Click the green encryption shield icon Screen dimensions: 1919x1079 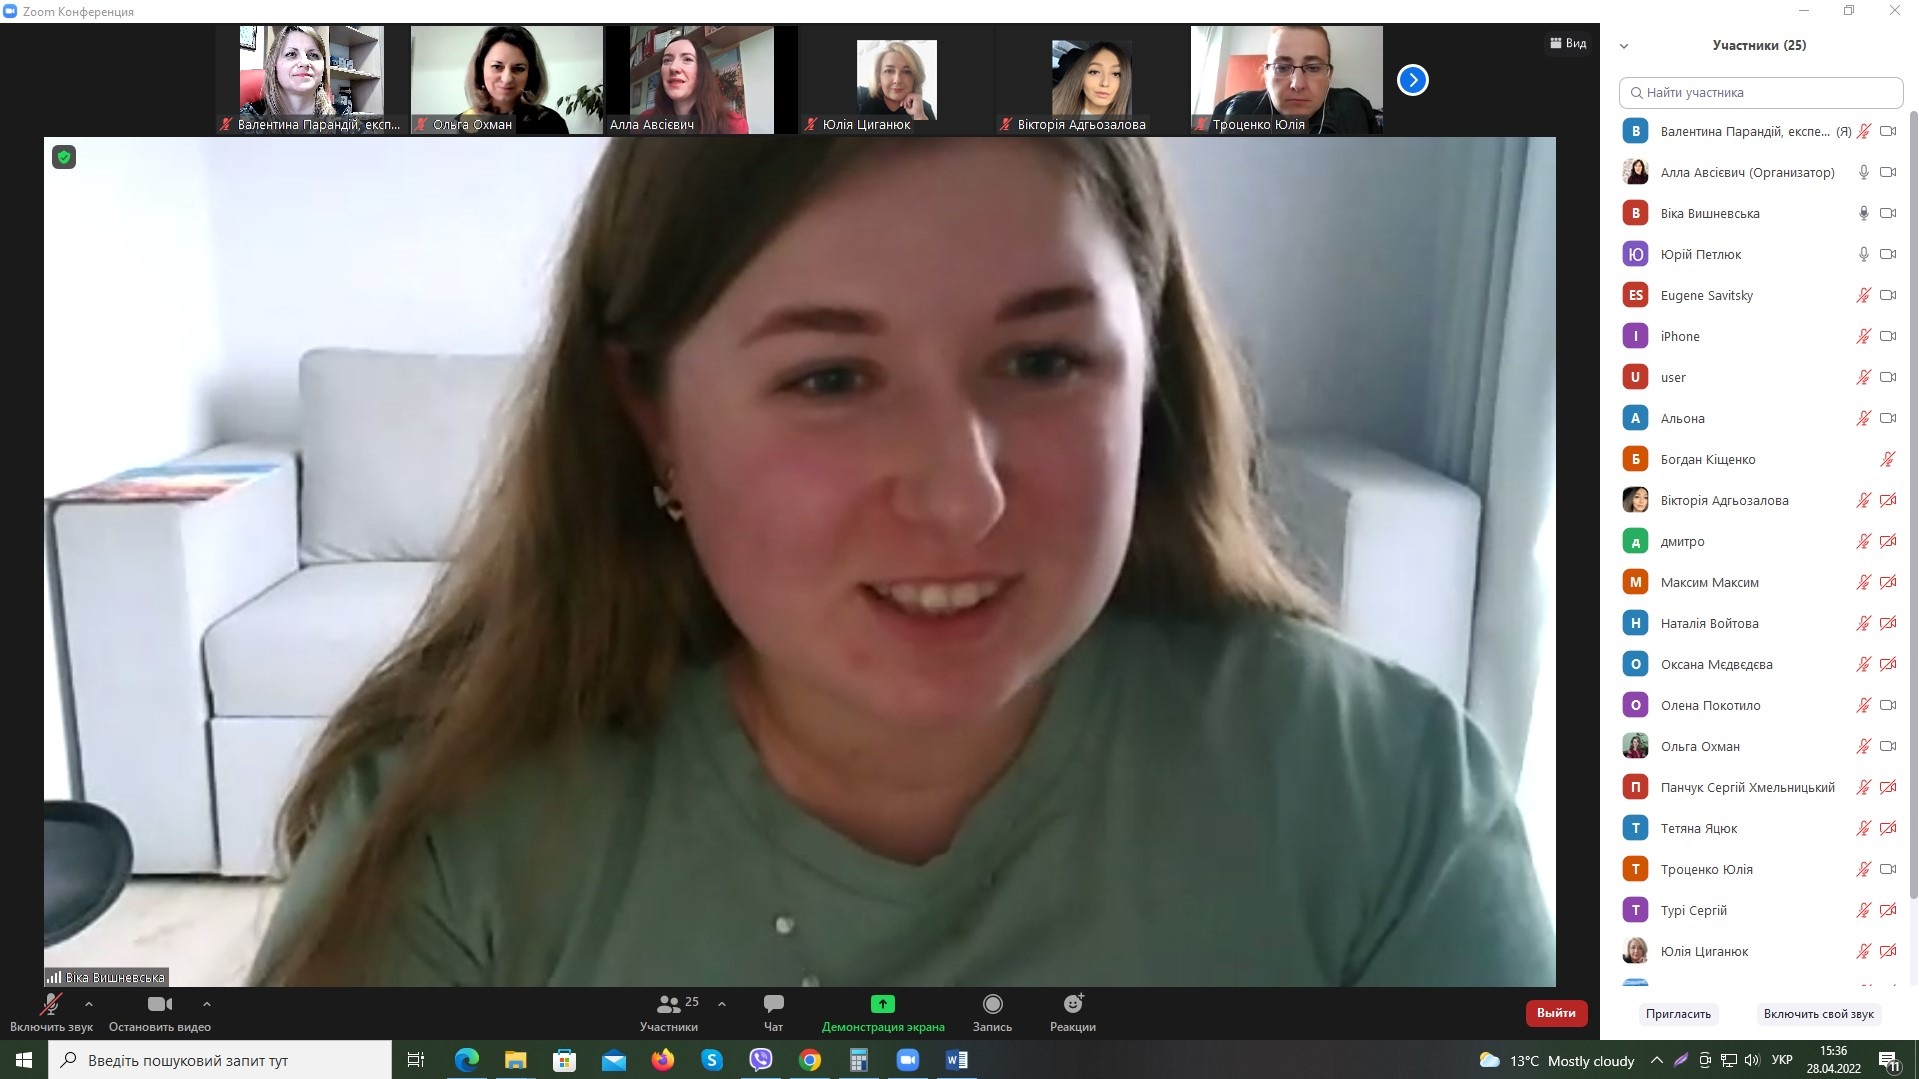pyautogui.click(x=64, y=157)
